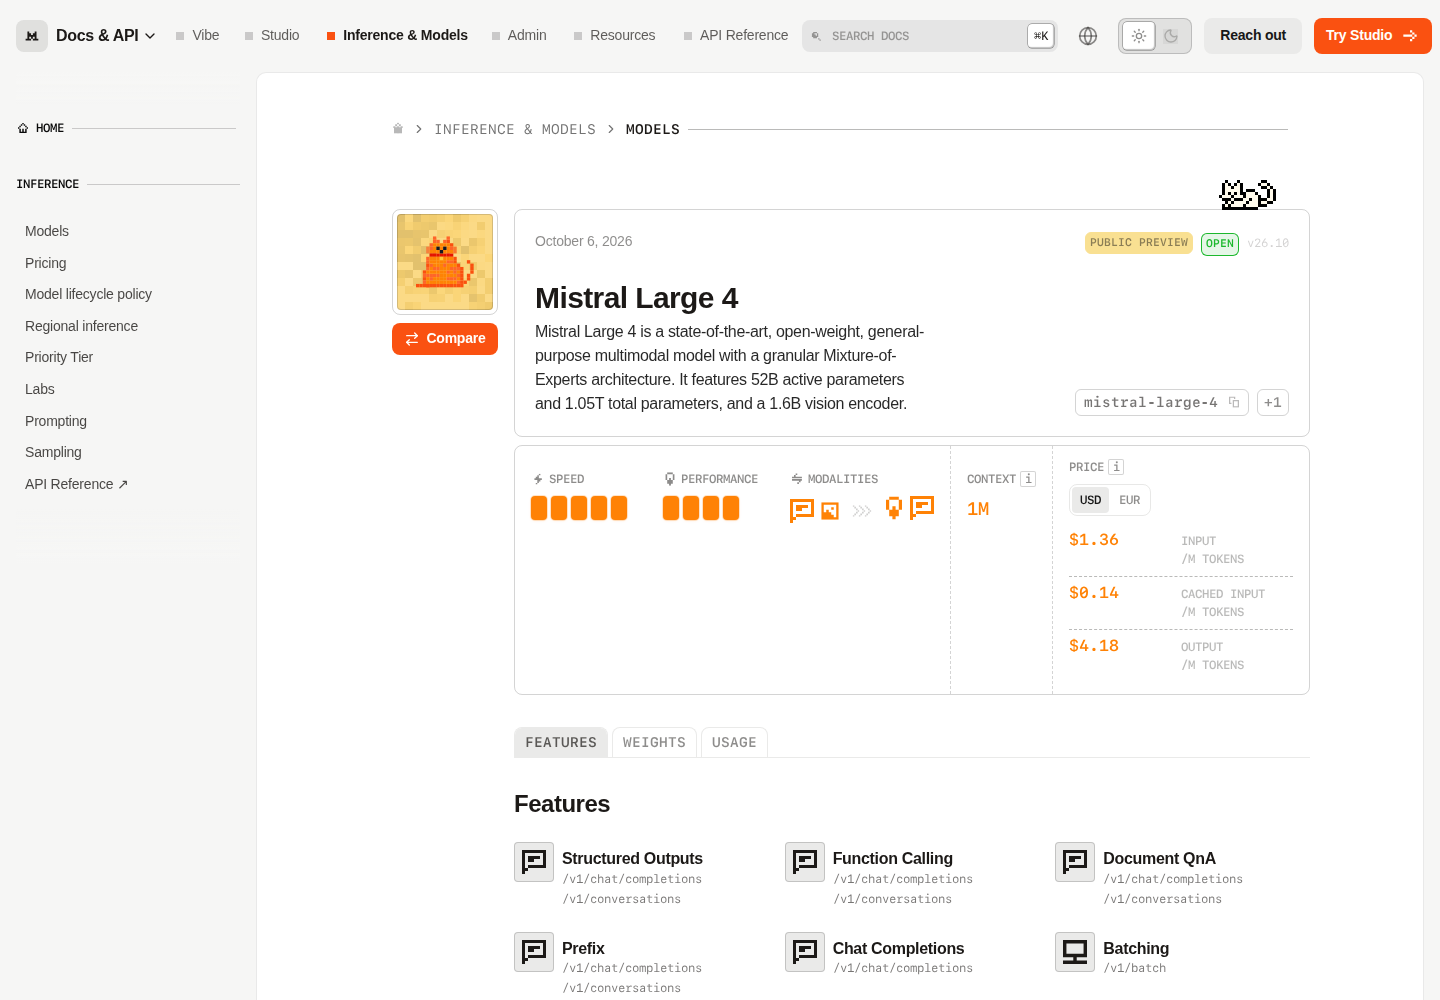Click the Context info icon

point(1028,479)
